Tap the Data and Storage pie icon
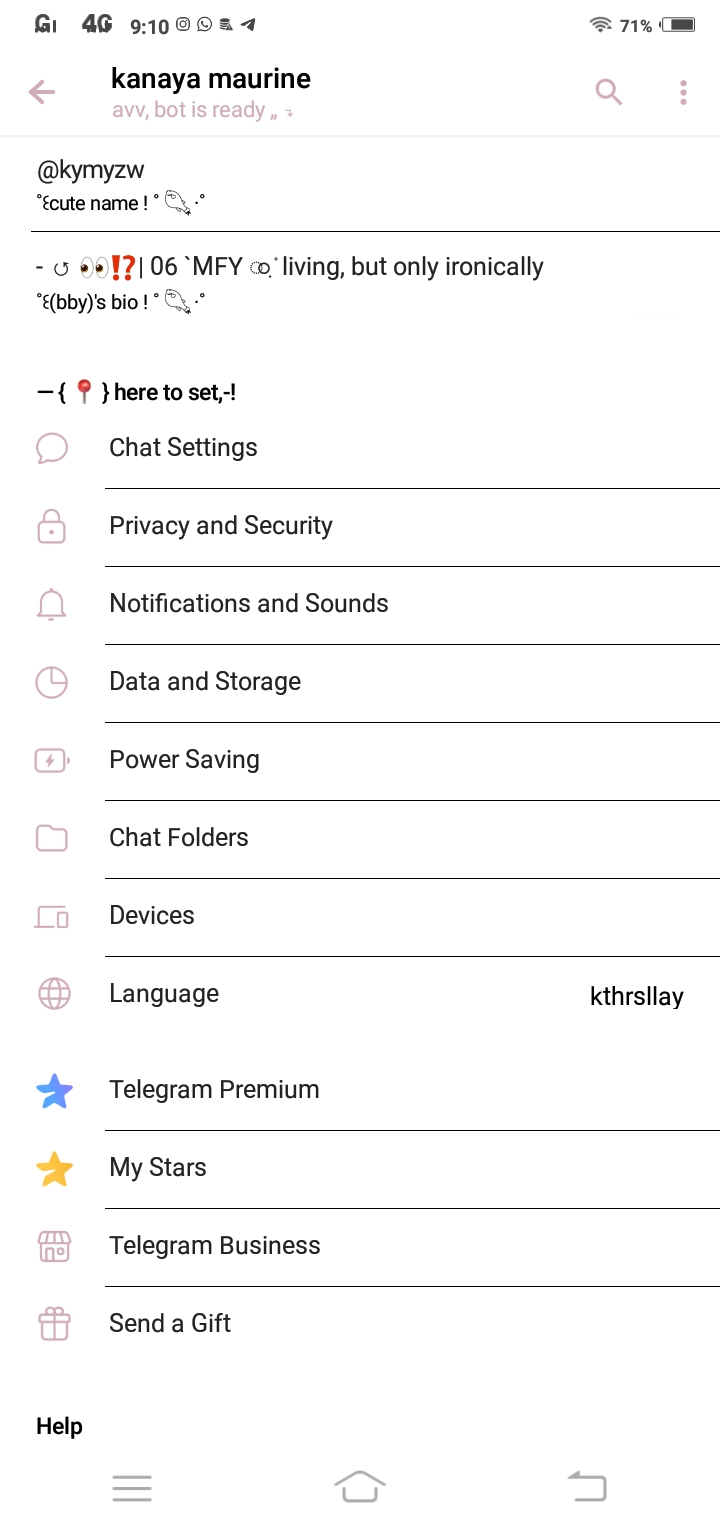Viewport: 720px width, 1520px height. tap(52, 682)
